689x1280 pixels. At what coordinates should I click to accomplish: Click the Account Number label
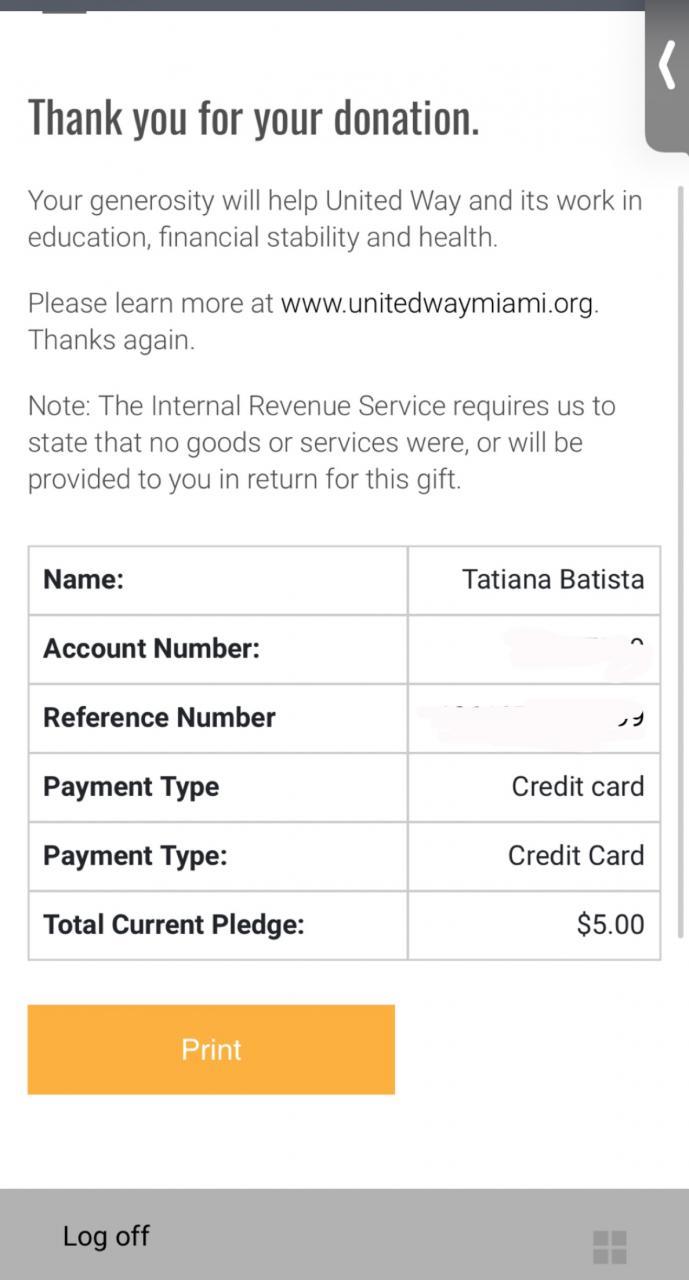click(151, 649)
